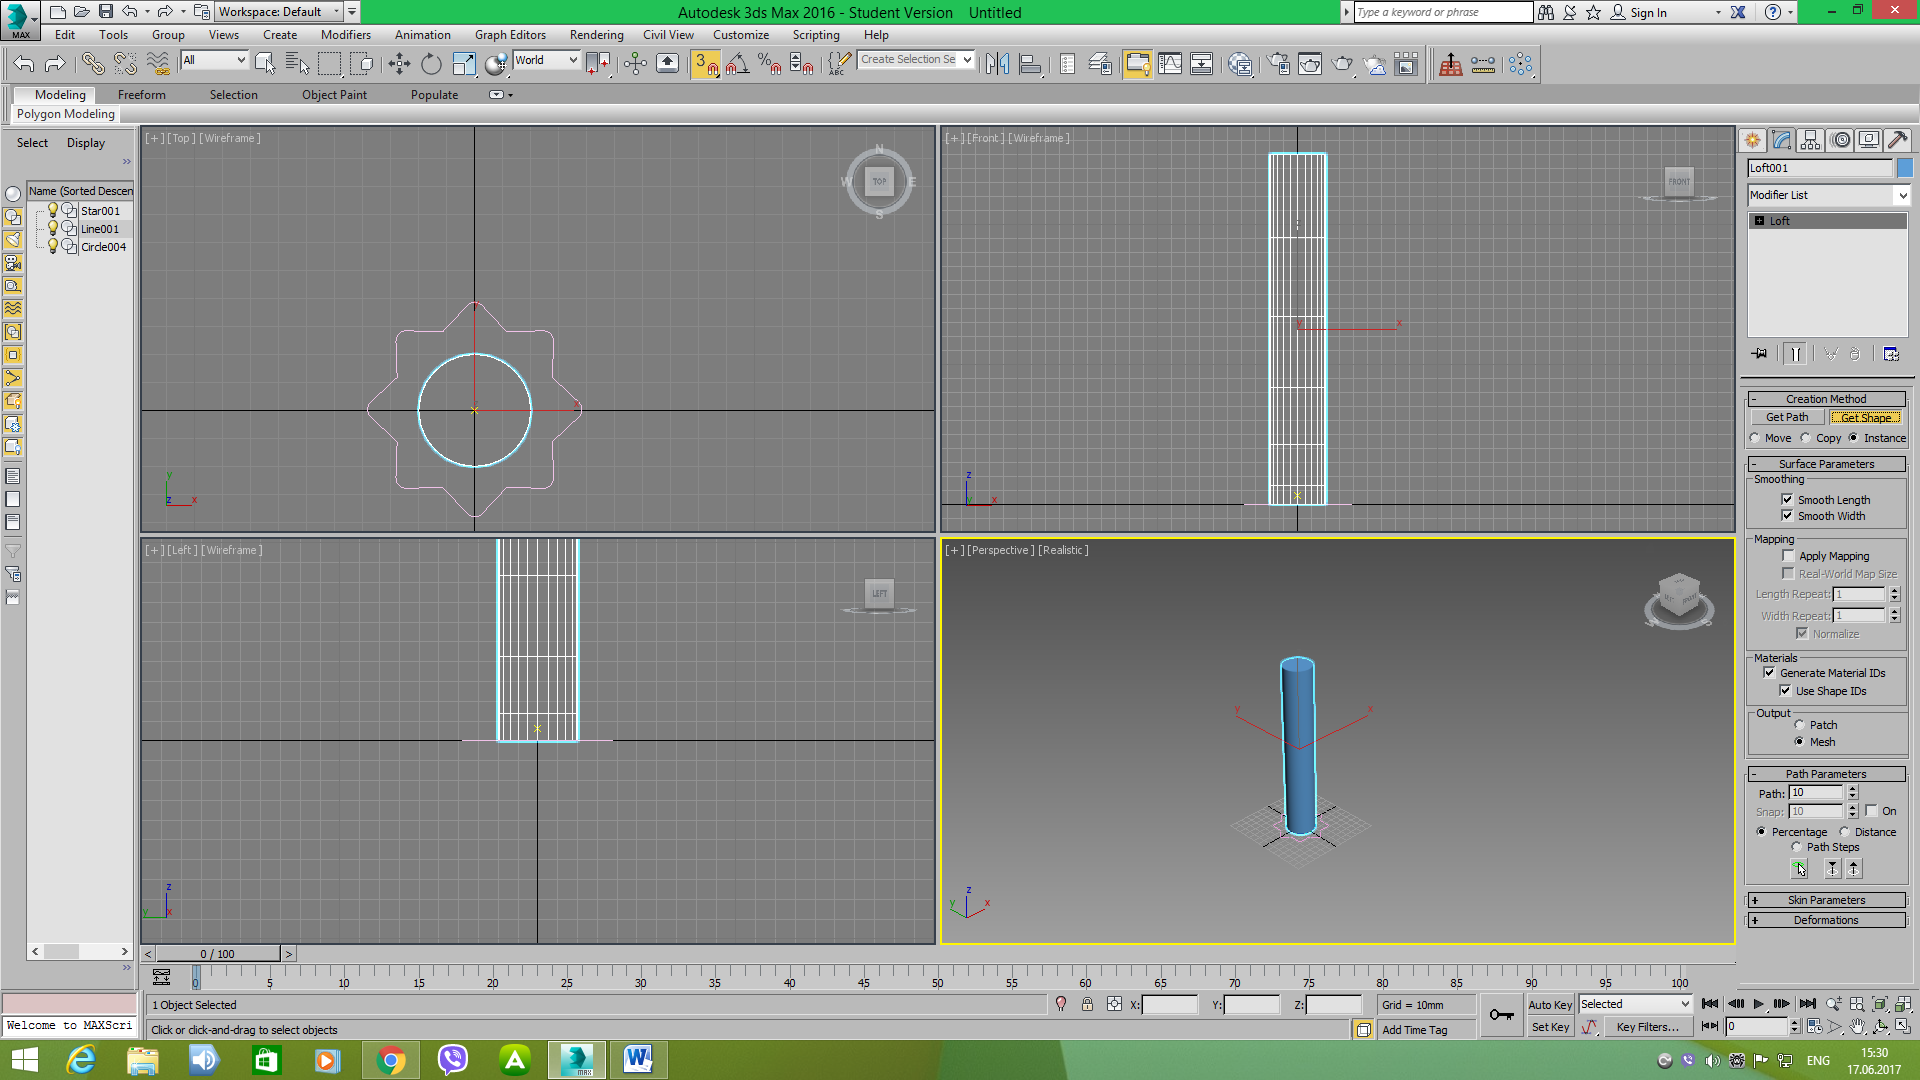Click the Get Path button
This screenshot has height=1080, width=1920.
(x=1786, y=418)
